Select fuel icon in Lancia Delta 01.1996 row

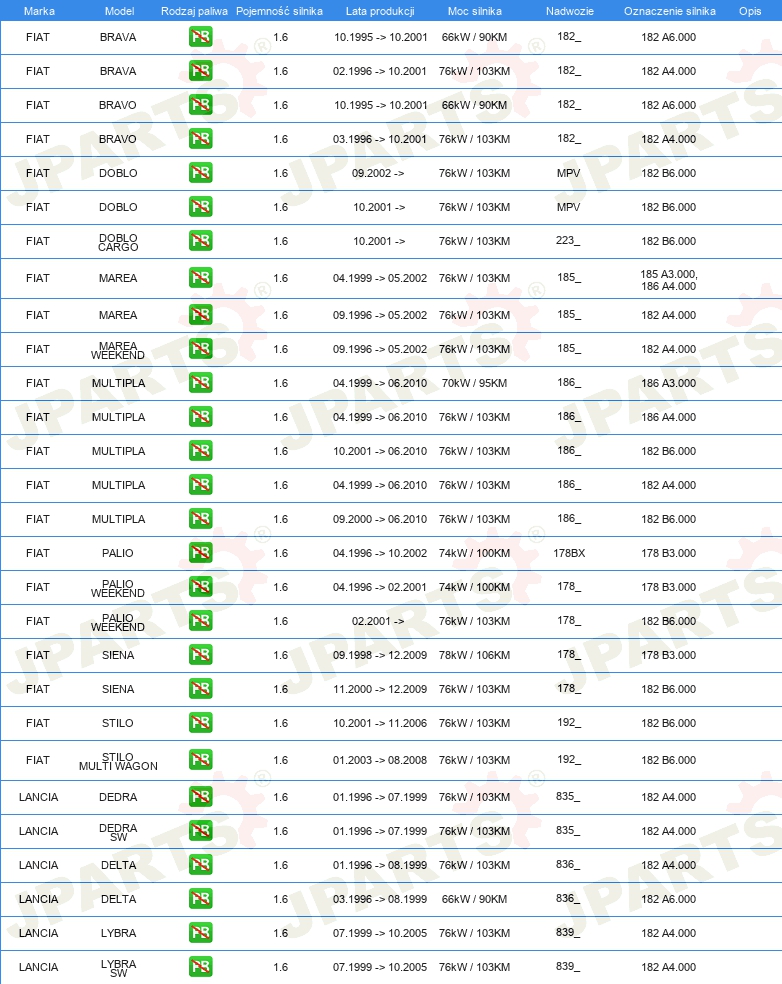(x=200, y=865)
